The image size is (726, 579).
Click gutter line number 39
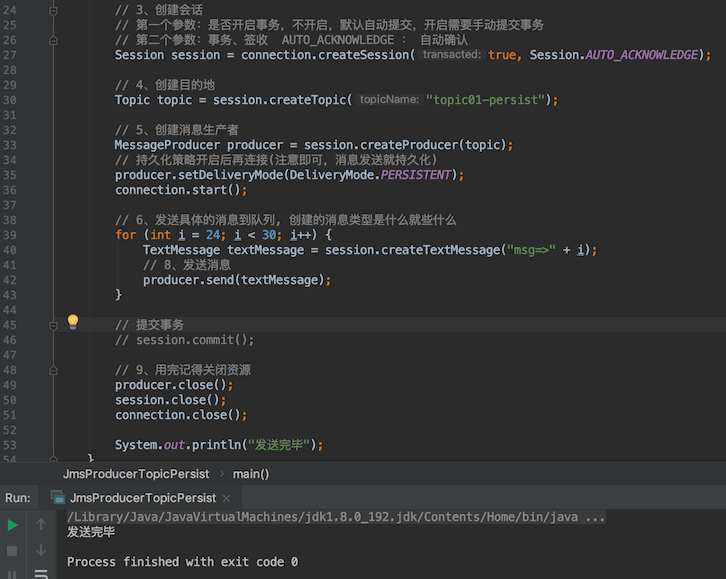point(10,235)
